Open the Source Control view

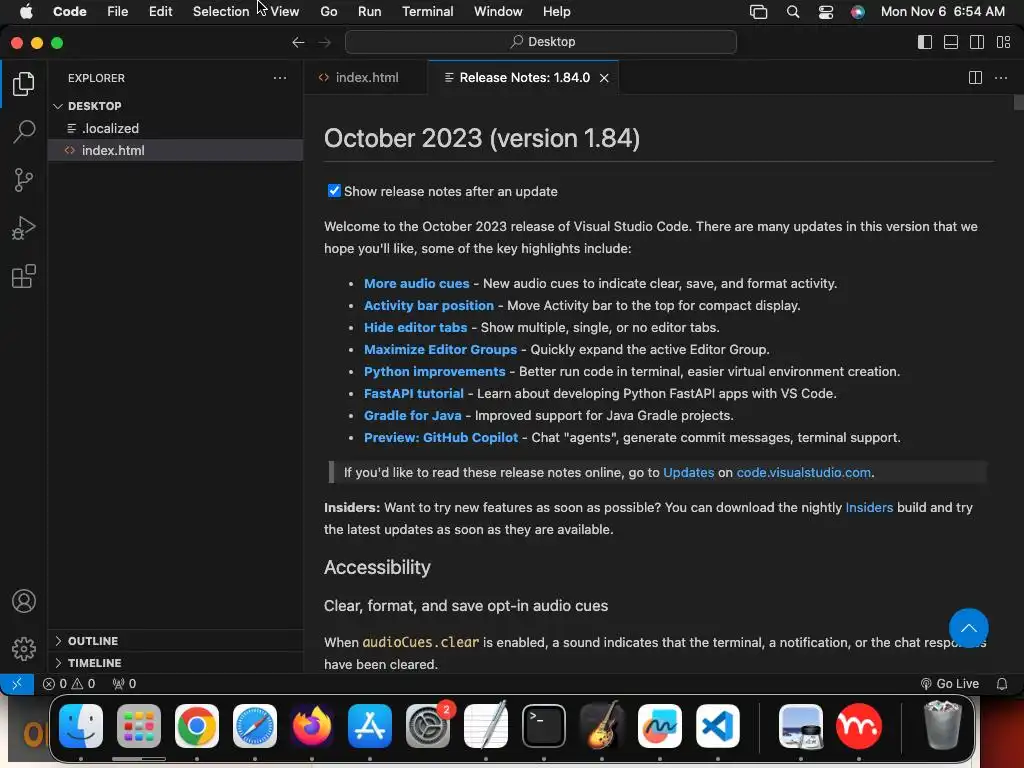[x=24, y=180]
